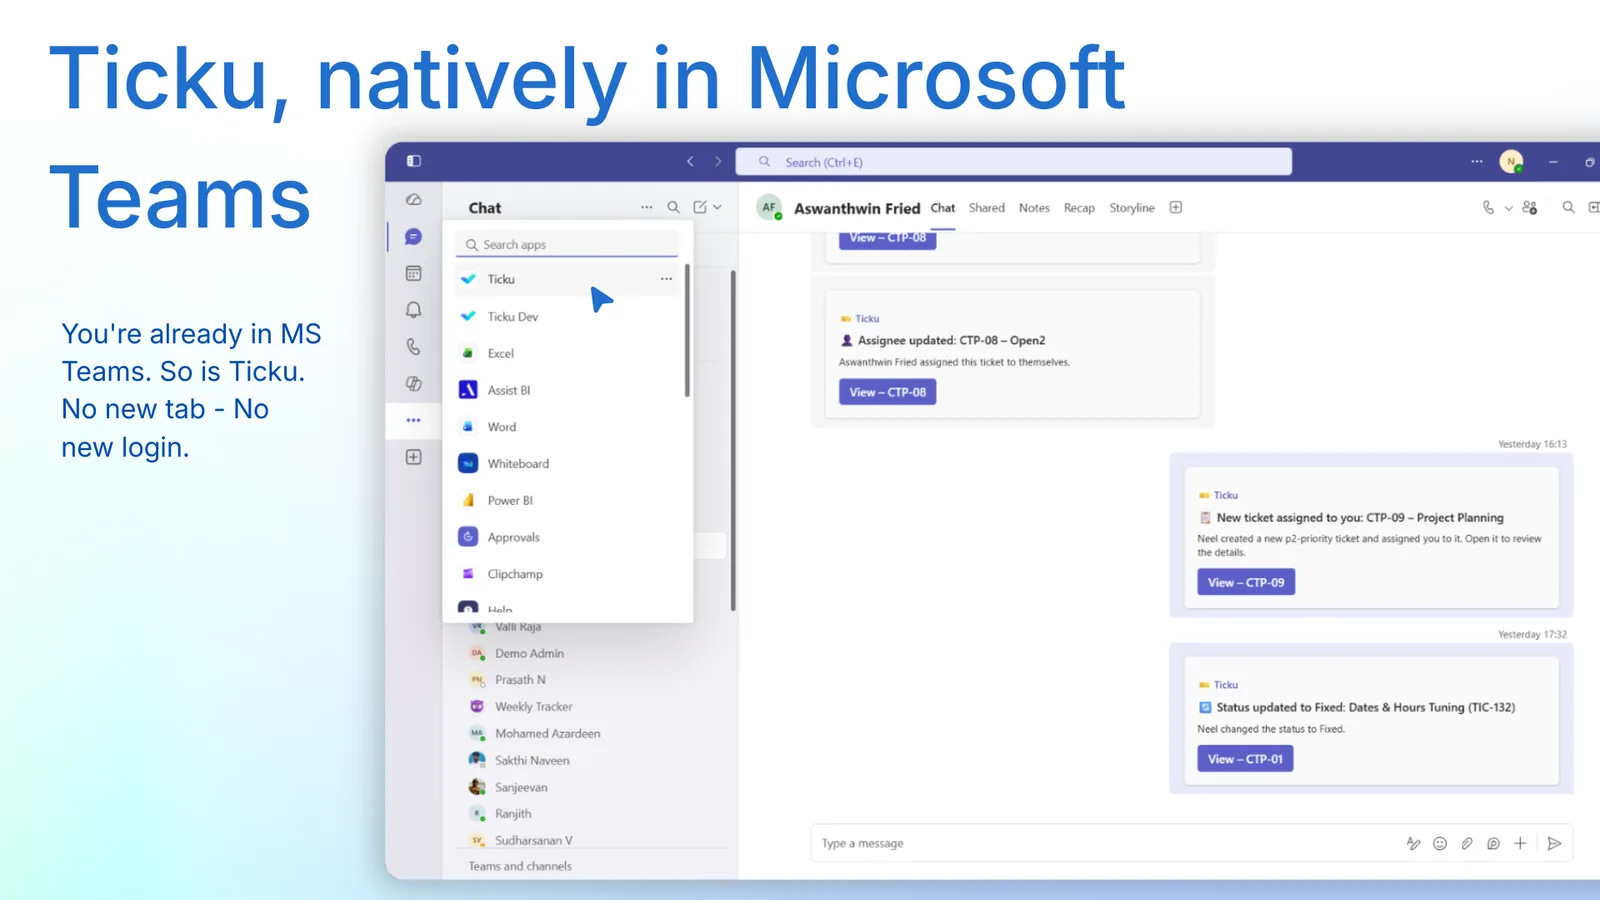Click the OneDrive cloud icon in rail
1600x900 pixels.
(413, 200)
